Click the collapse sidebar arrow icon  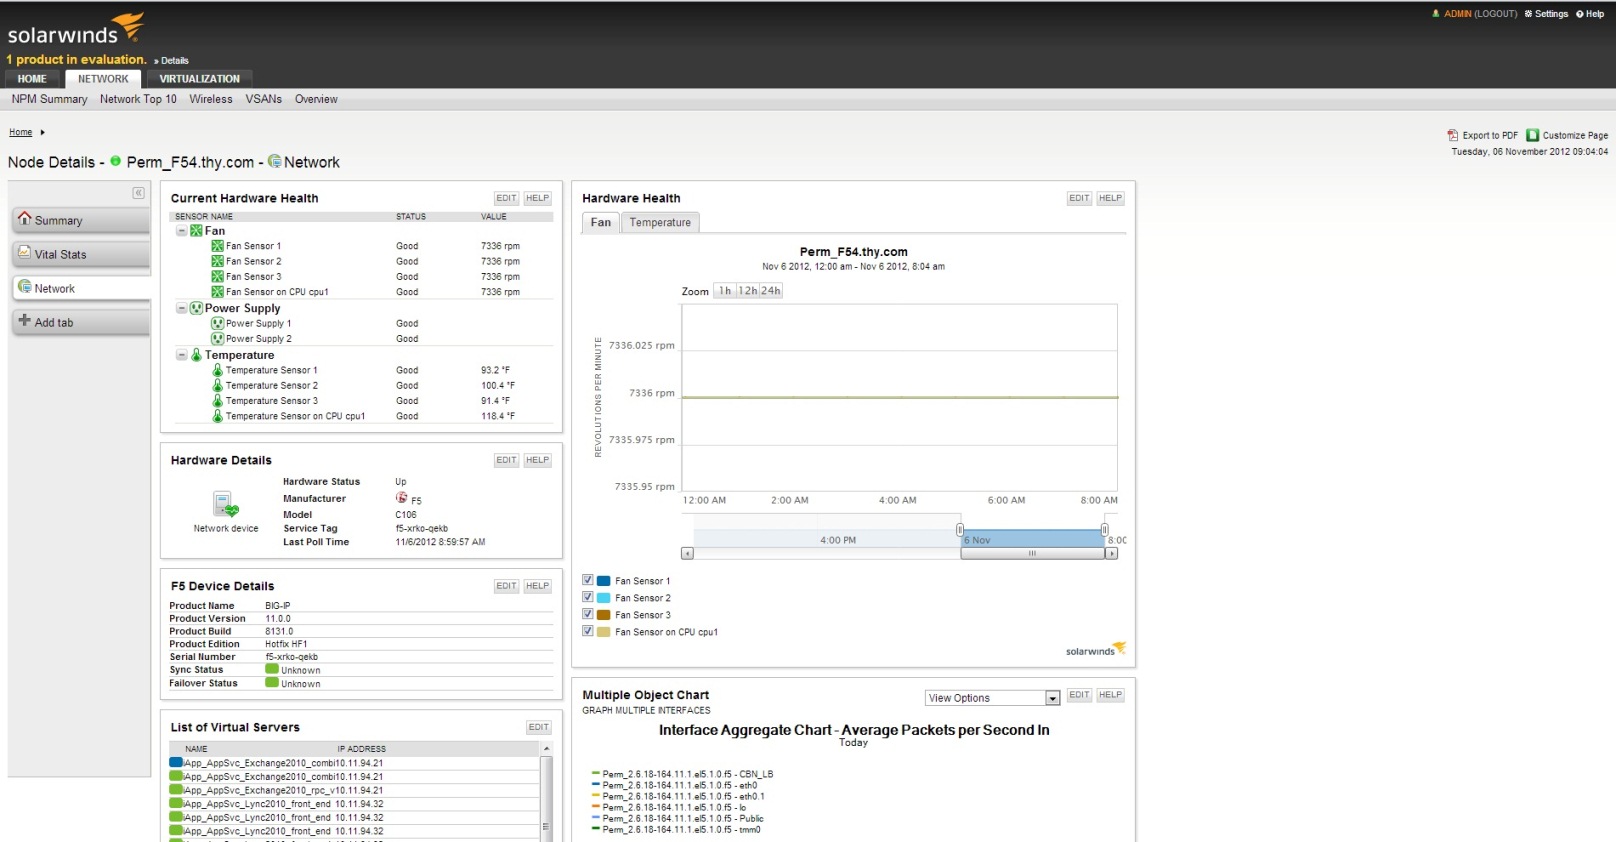click(x=138, y=193)
